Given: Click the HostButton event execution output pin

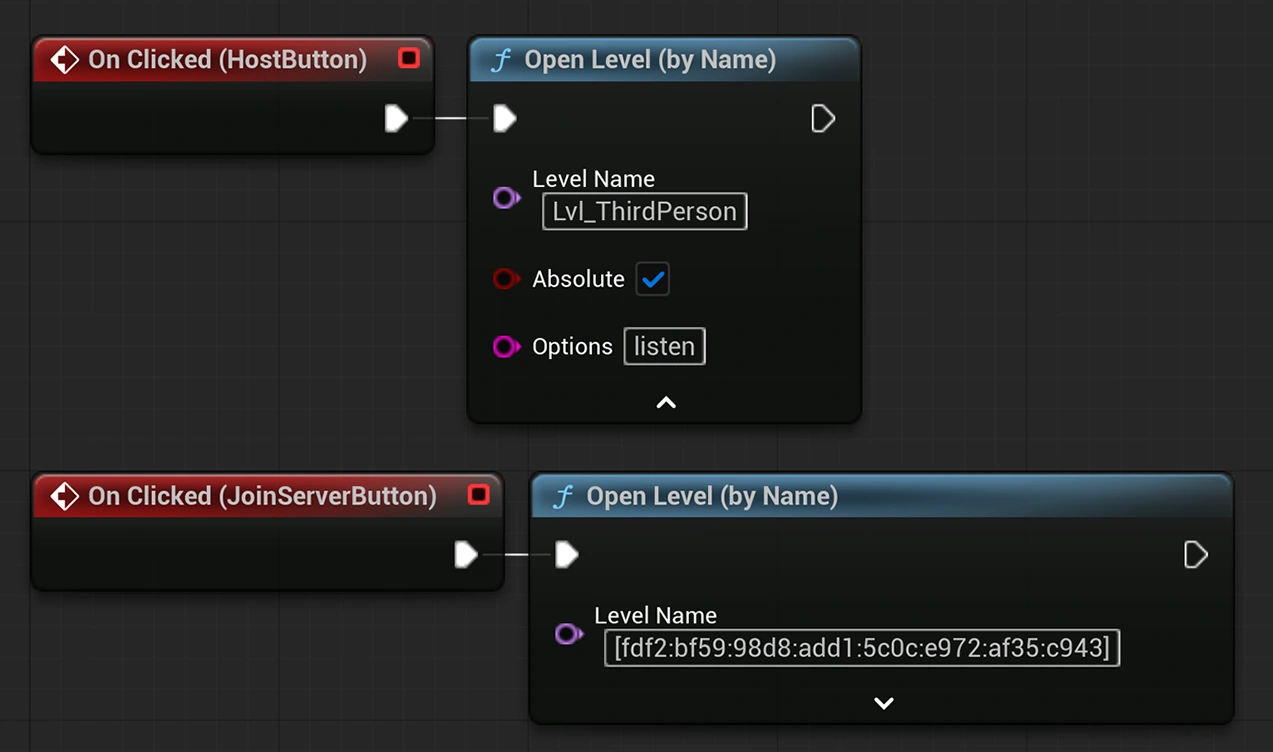Looking at the screenshot, I should pos(396,119).
